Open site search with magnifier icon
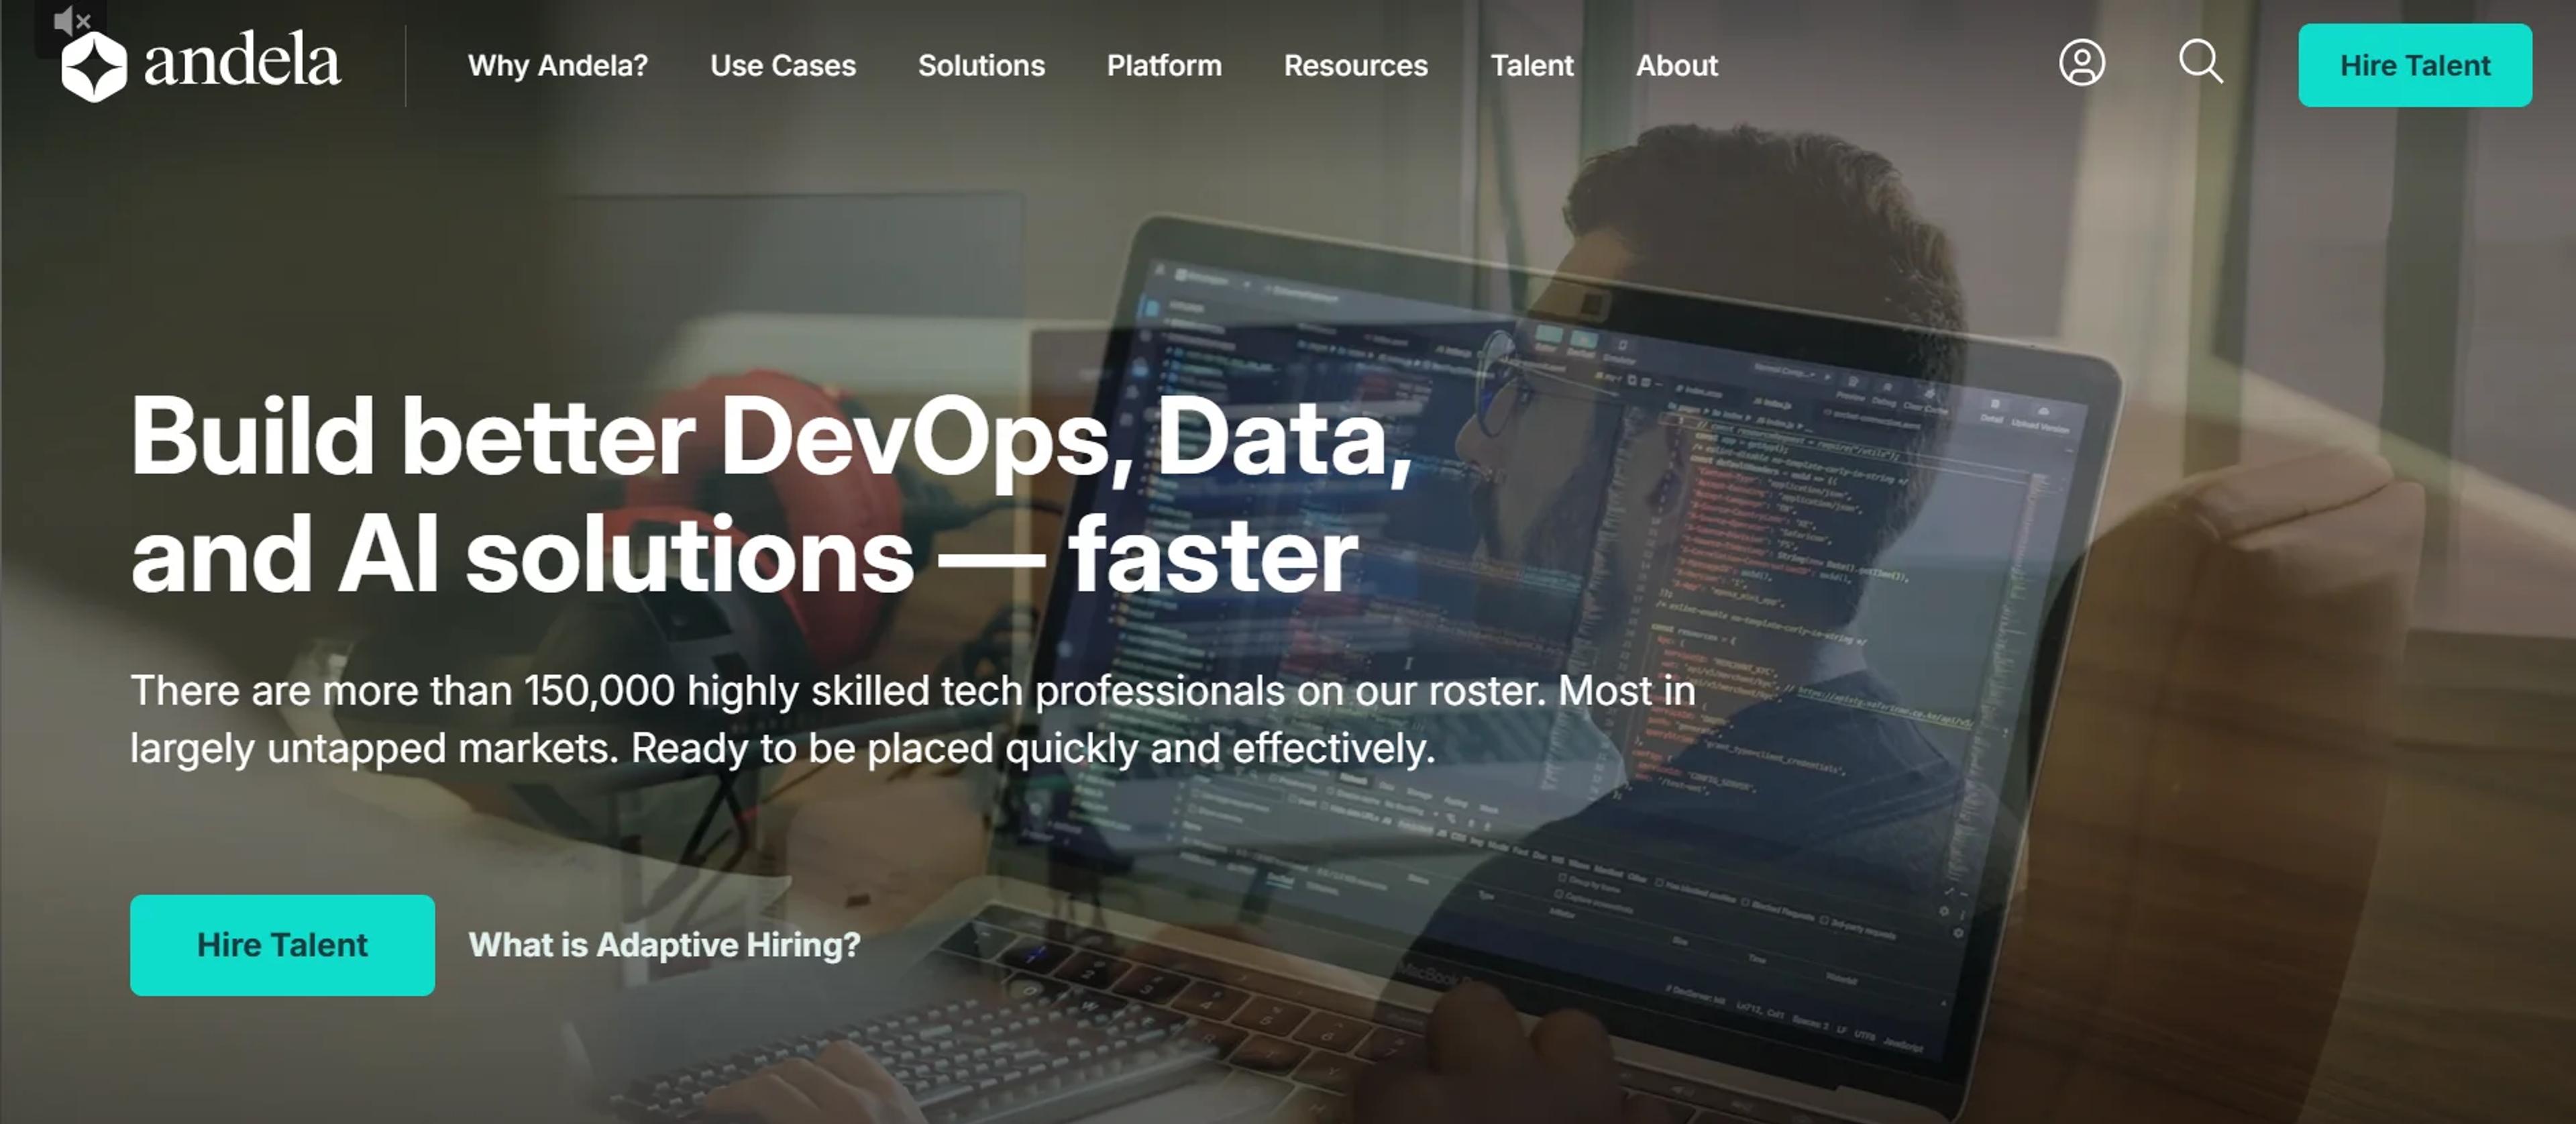The image size is (2576, 1124). tap(2201, 62)
